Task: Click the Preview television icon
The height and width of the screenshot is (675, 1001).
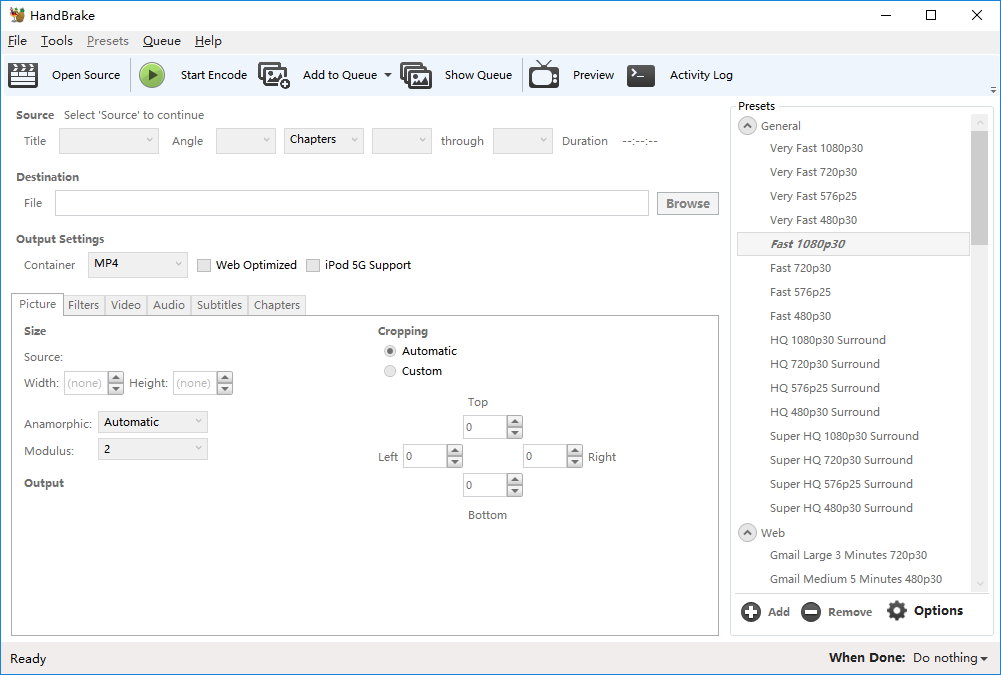Action: (x=544, y=74)
